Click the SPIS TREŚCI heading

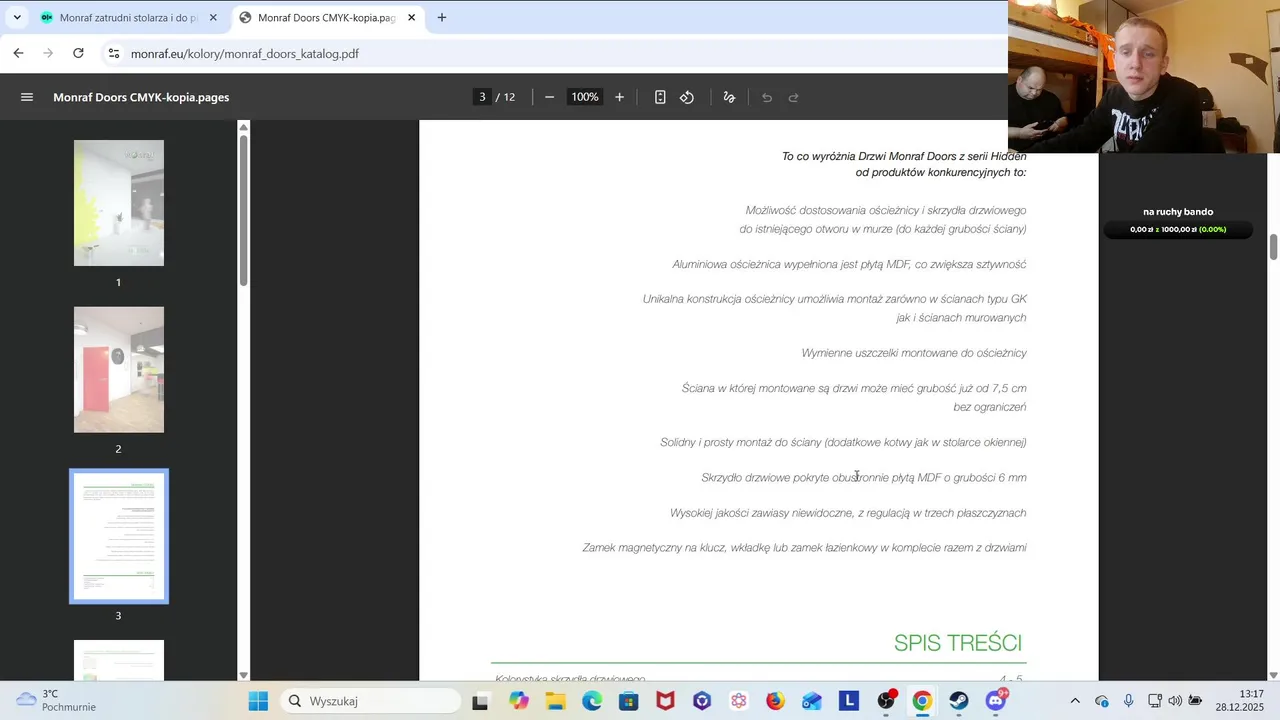point(958,643)
